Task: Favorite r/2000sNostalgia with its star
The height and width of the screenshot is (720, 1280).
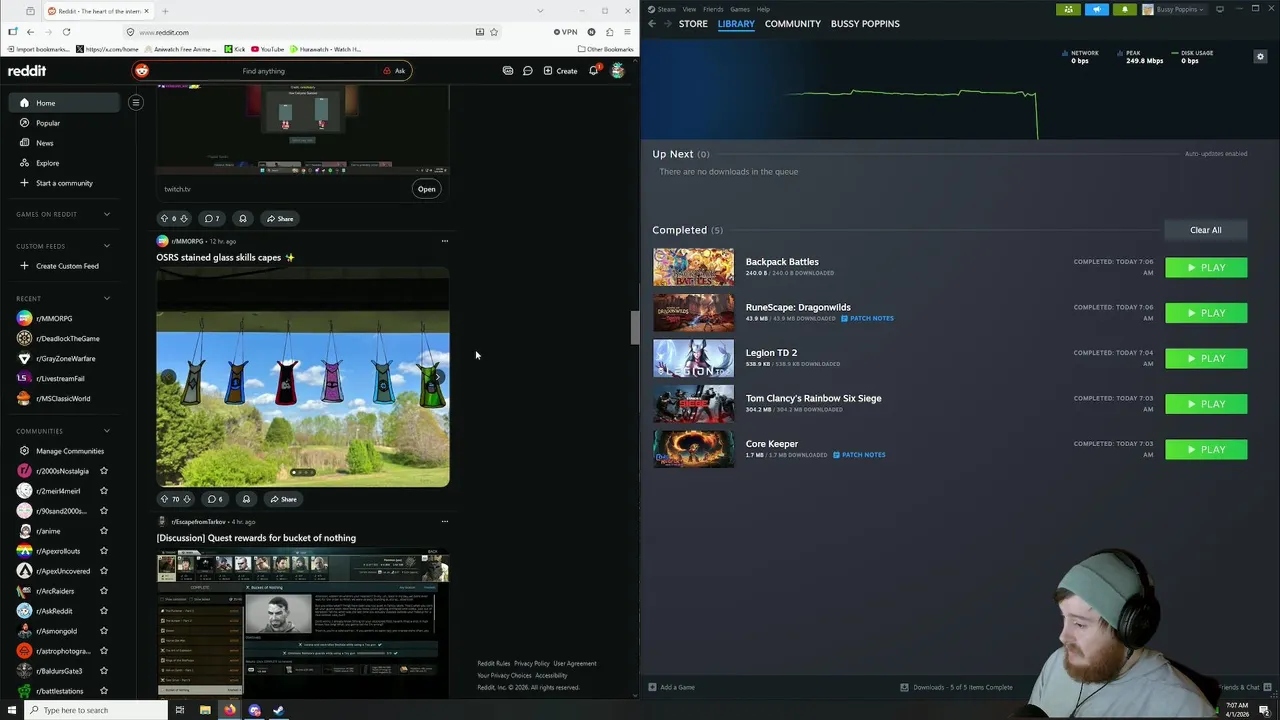Action: click(x=104, y=471)
